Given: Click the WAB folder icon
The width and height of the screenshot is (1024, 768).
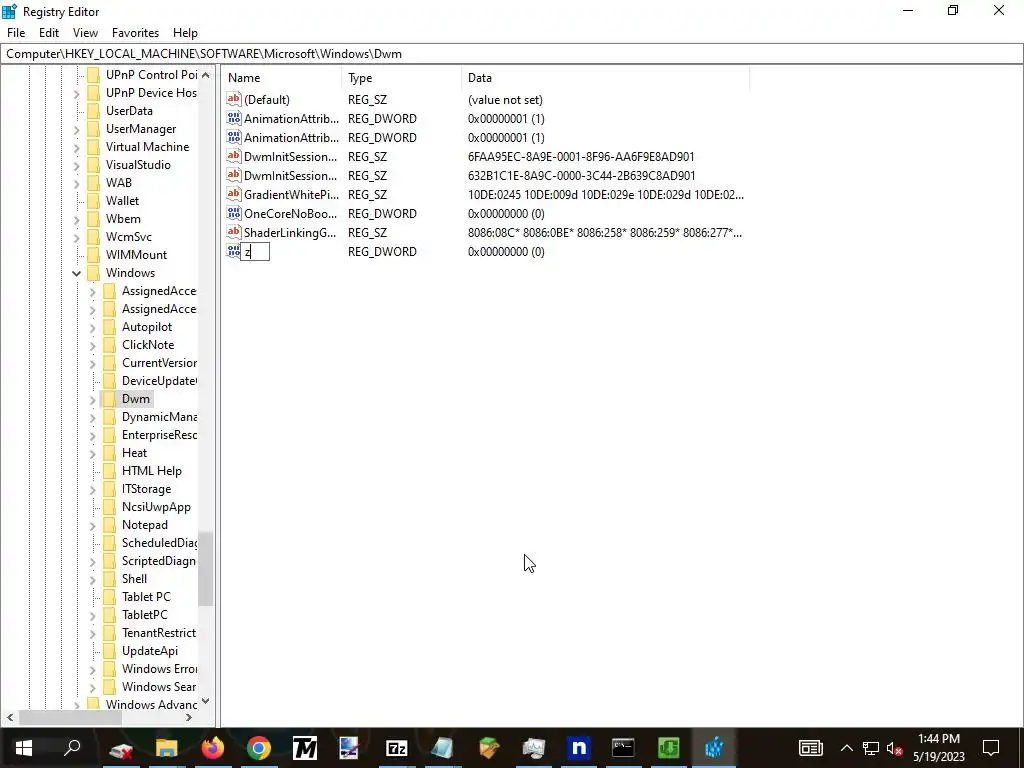Looking at the screenshot, I should [x=93, y=182].
